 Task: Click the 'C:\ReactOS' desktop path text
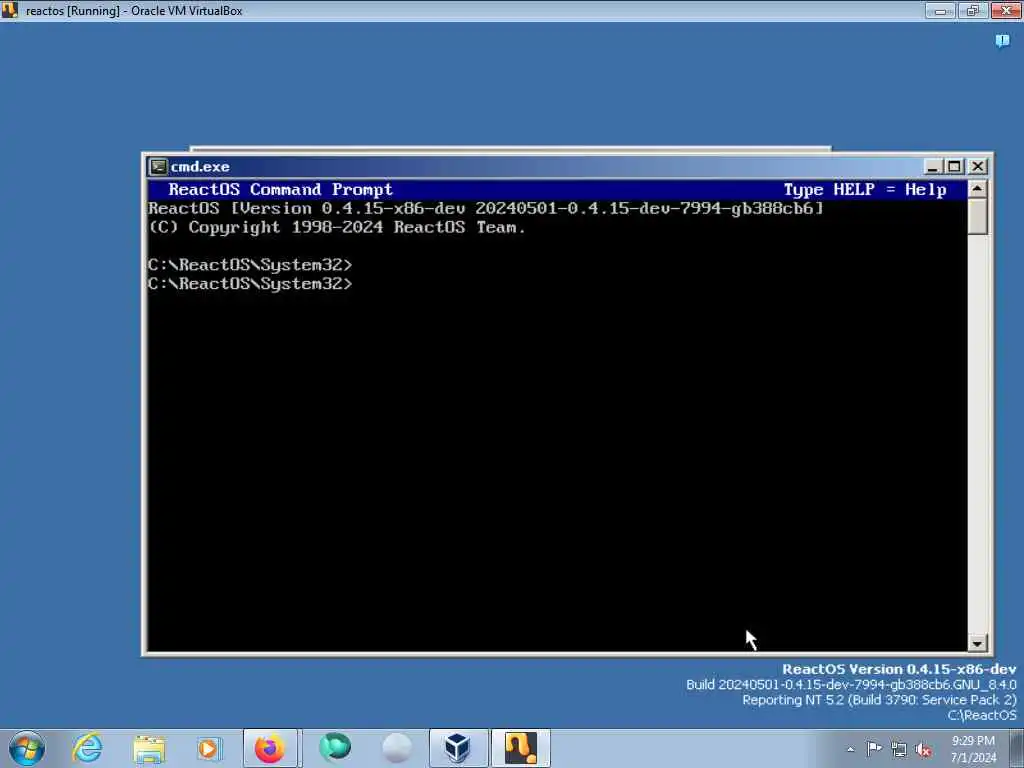coord(982,715)
